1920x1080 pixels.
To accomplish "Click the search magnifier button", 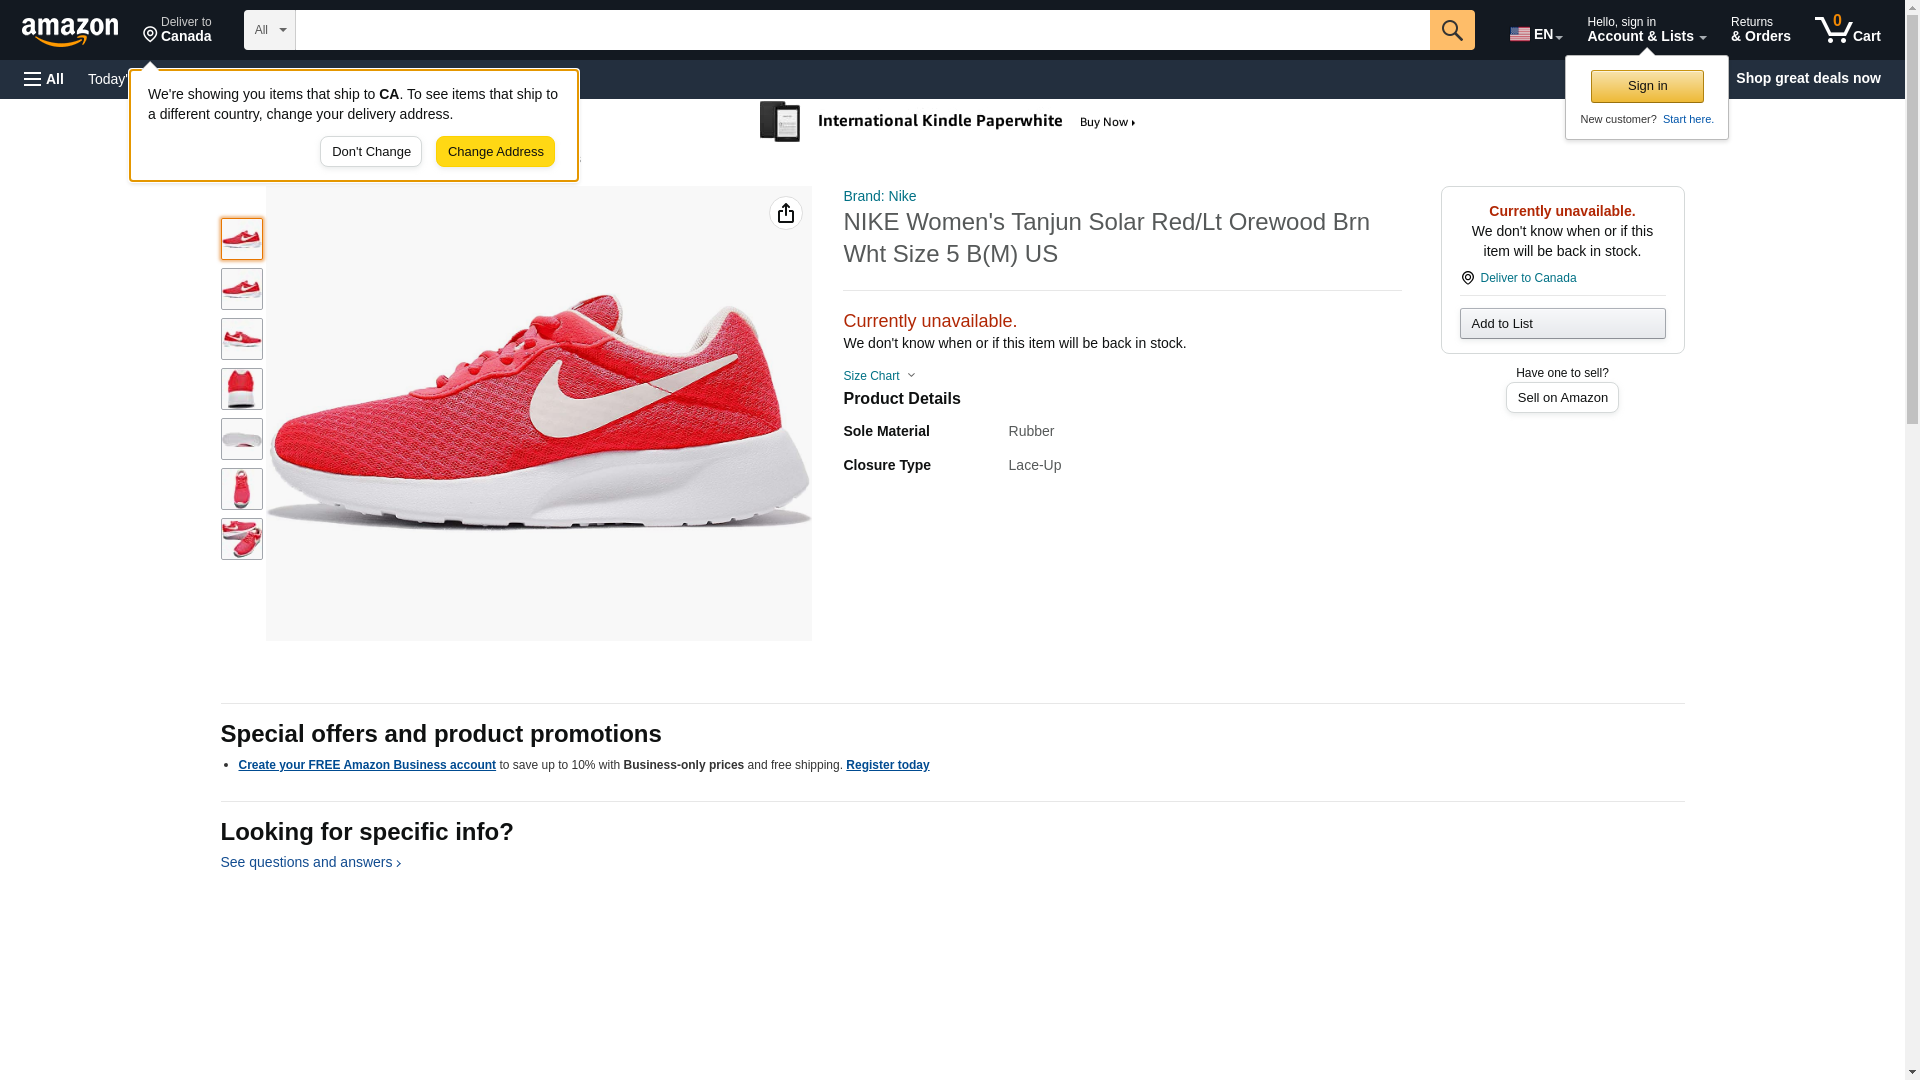I will coord(1451,30).
